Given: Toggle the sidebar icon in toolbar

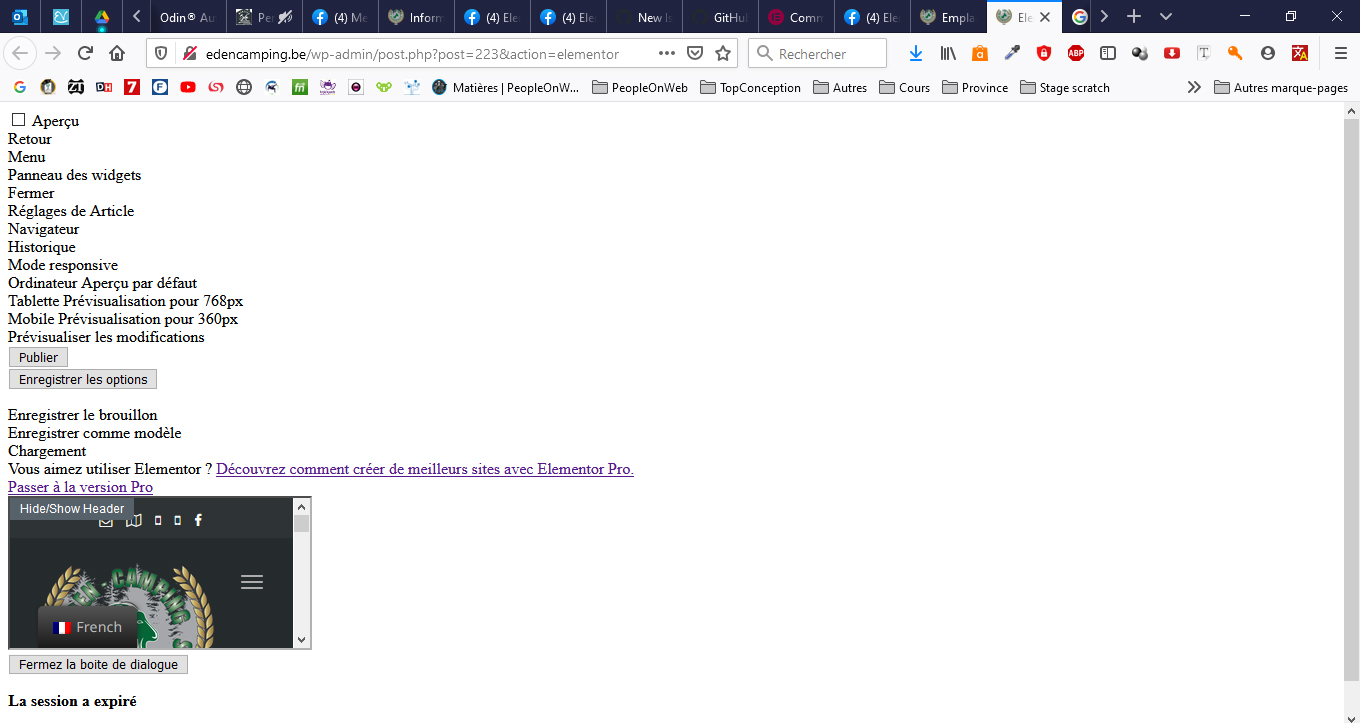Looking at the screenshot, I should tap(1108, 53).
